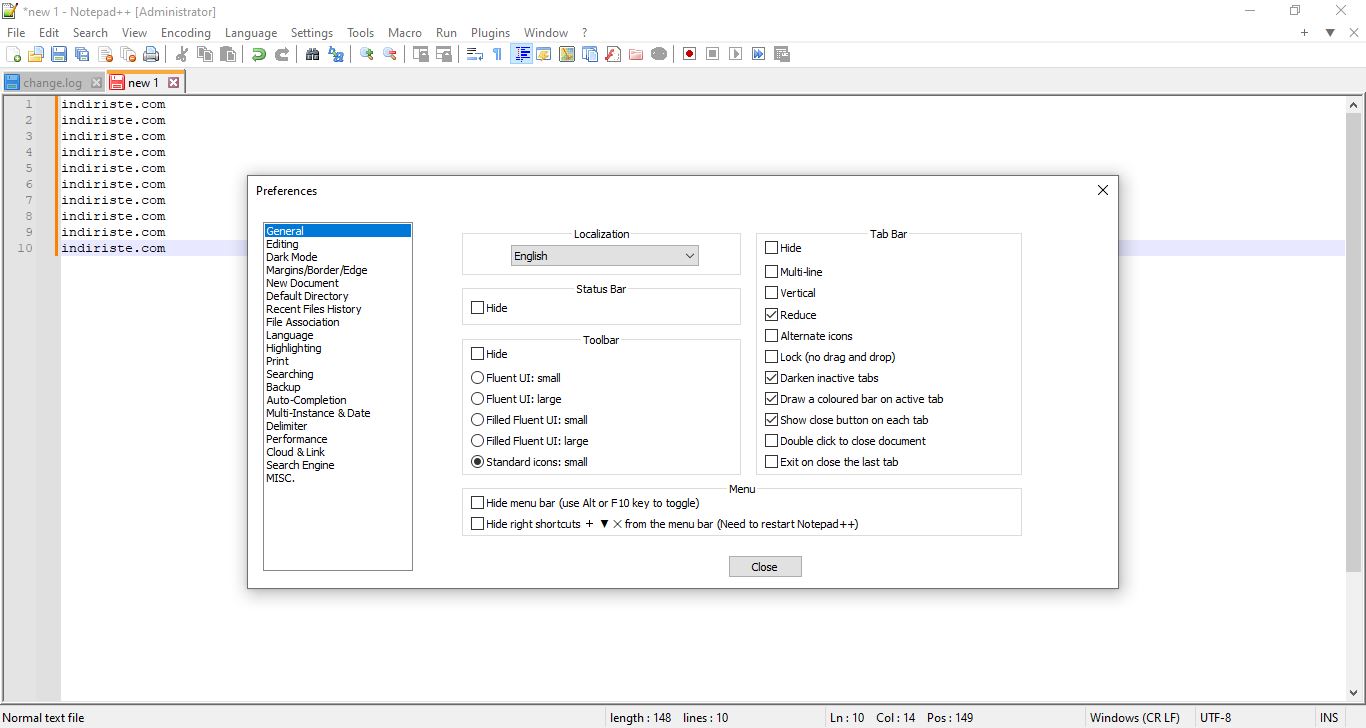Click the Print toolbar icon
Screen dimensions: 1366x728
(151, 54)
